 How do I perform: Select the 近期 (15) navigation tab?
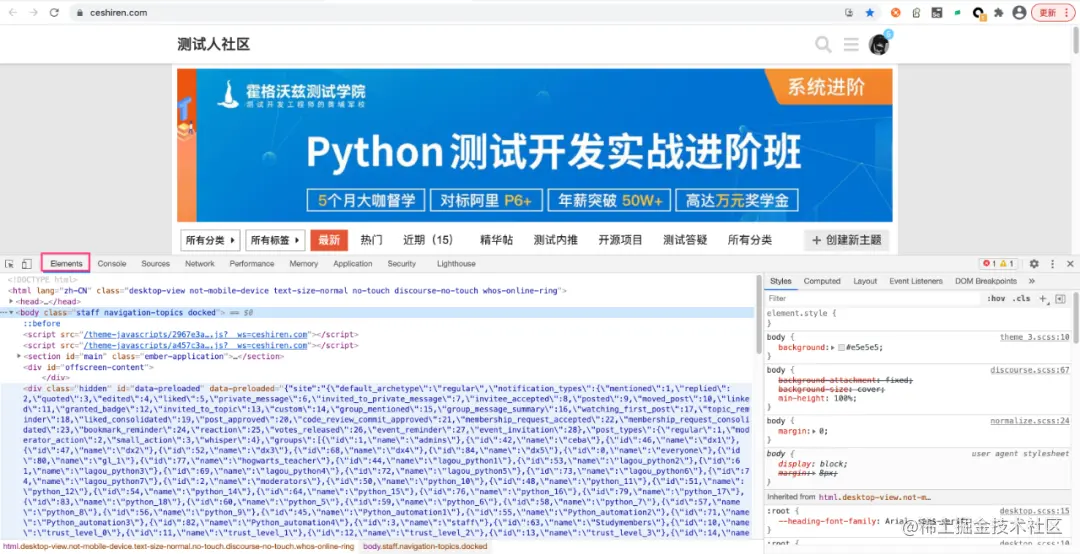coord(428,240)
